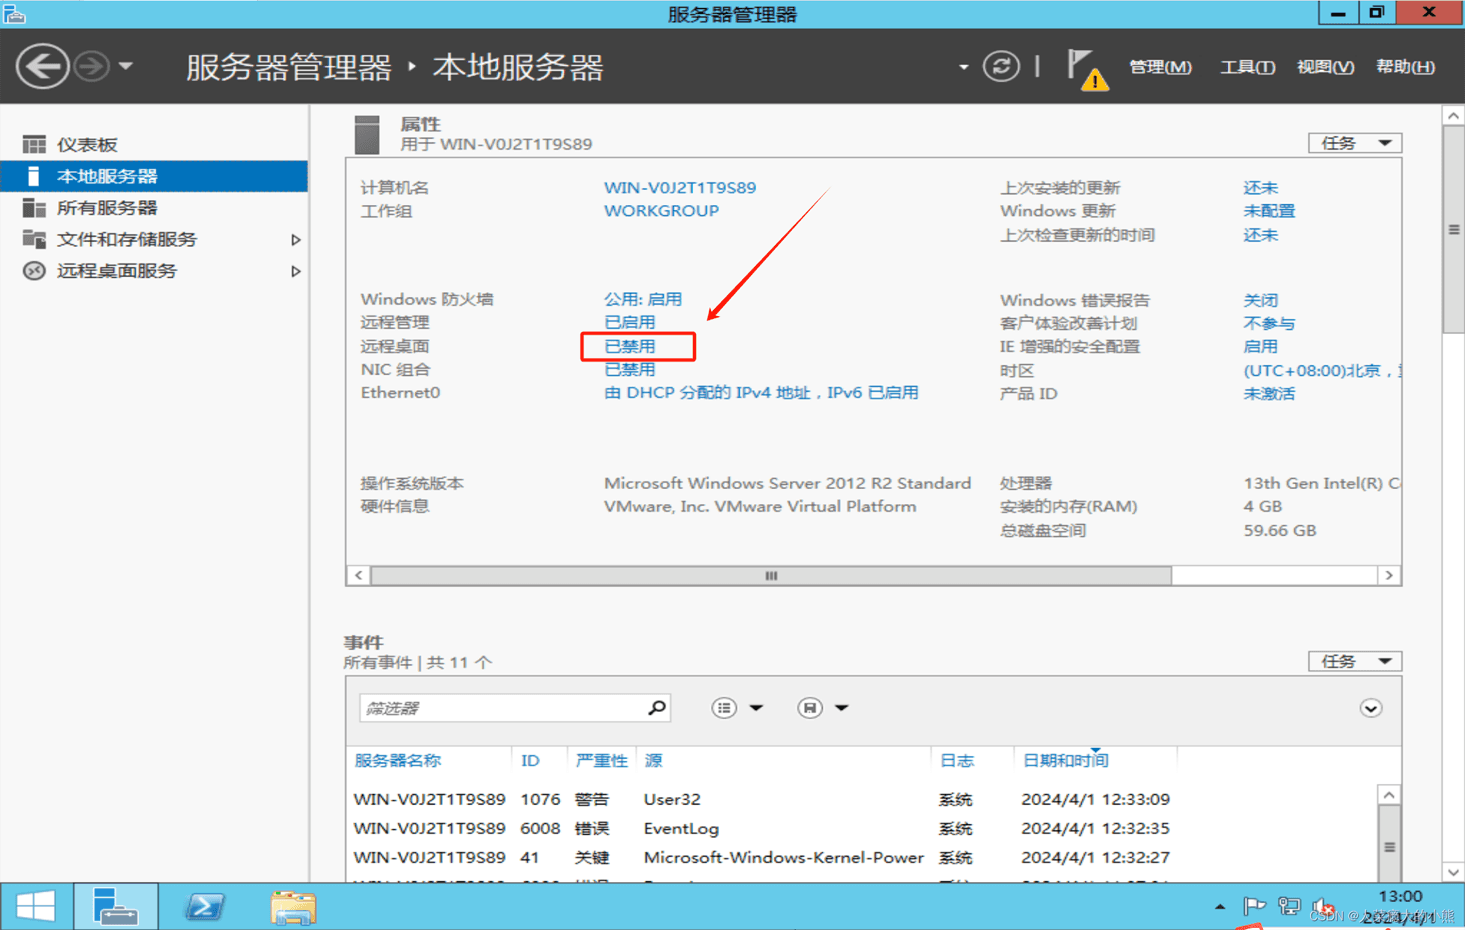Screen dimensions: 1465x930
Task: Click the properties horizontal scrollbar thumb
Action: [x=770, y=575]
